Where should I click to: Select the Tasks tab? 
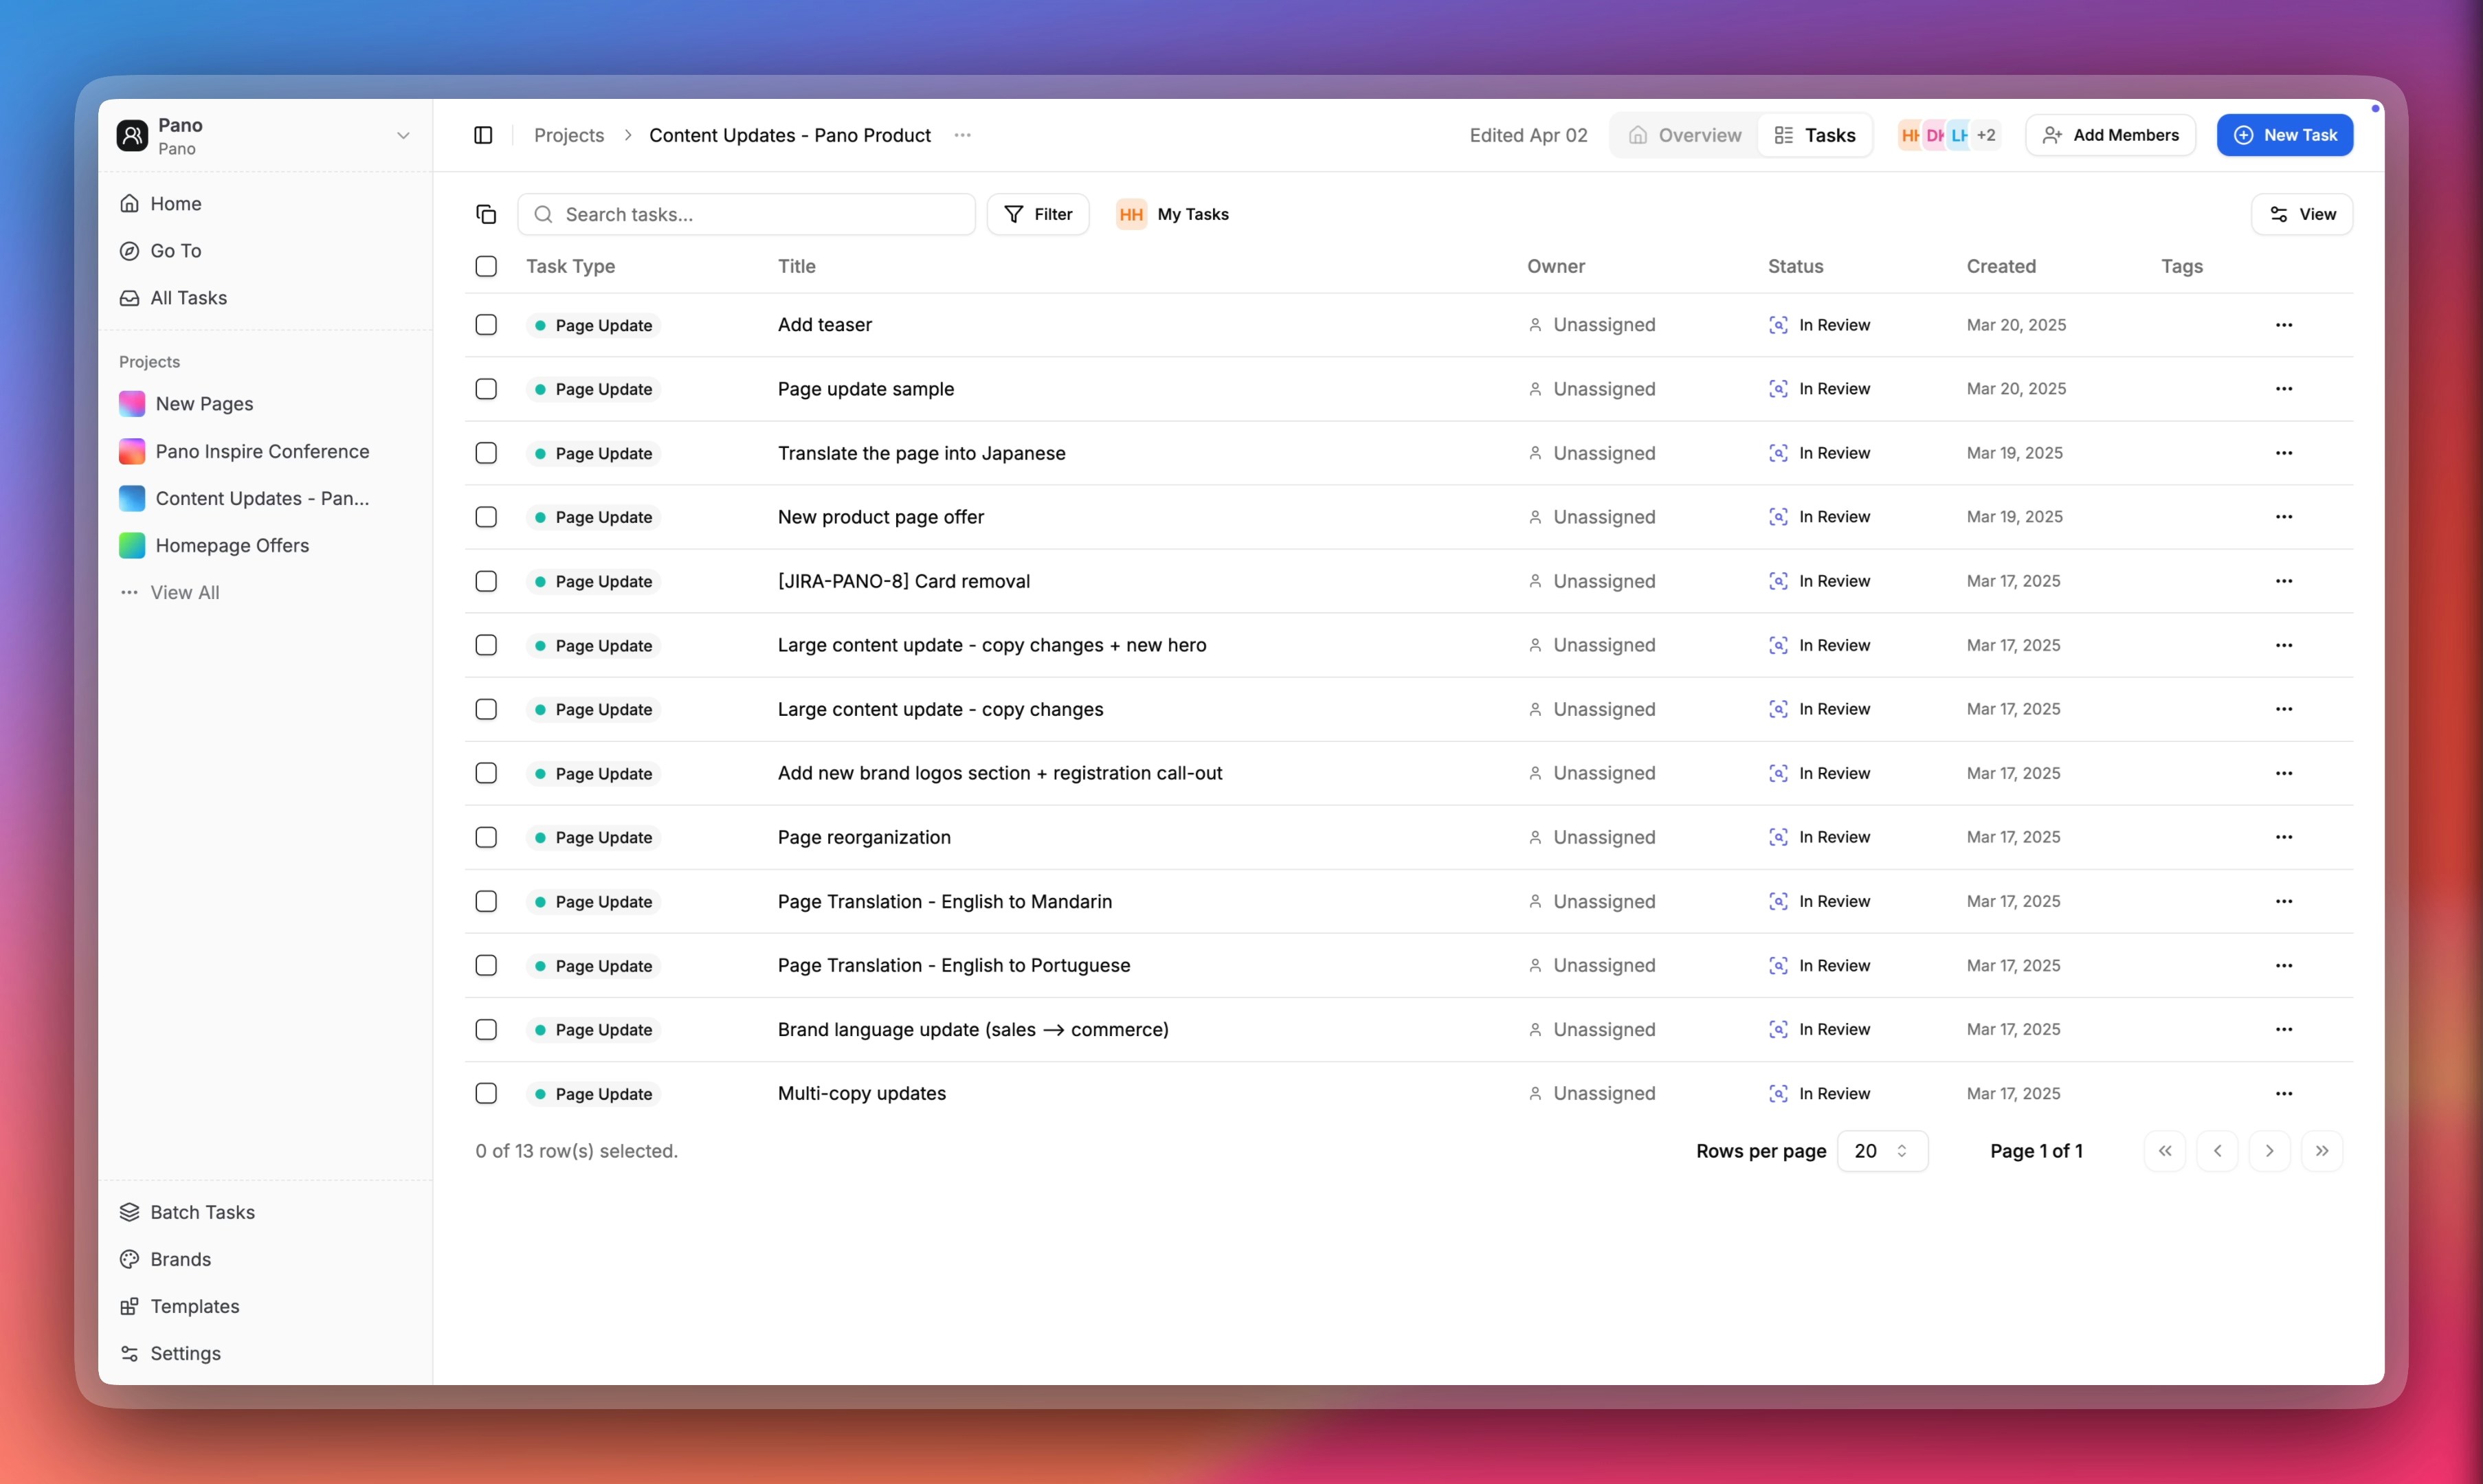point(1815,135)
